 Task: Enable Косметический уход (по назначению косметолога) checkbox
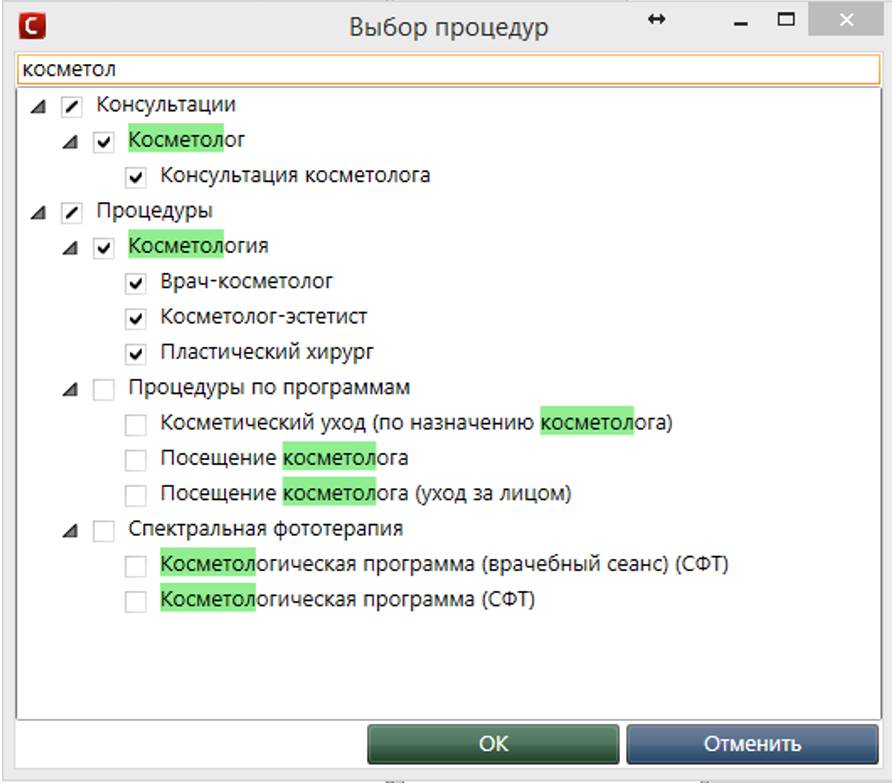(x=136, y=425)
